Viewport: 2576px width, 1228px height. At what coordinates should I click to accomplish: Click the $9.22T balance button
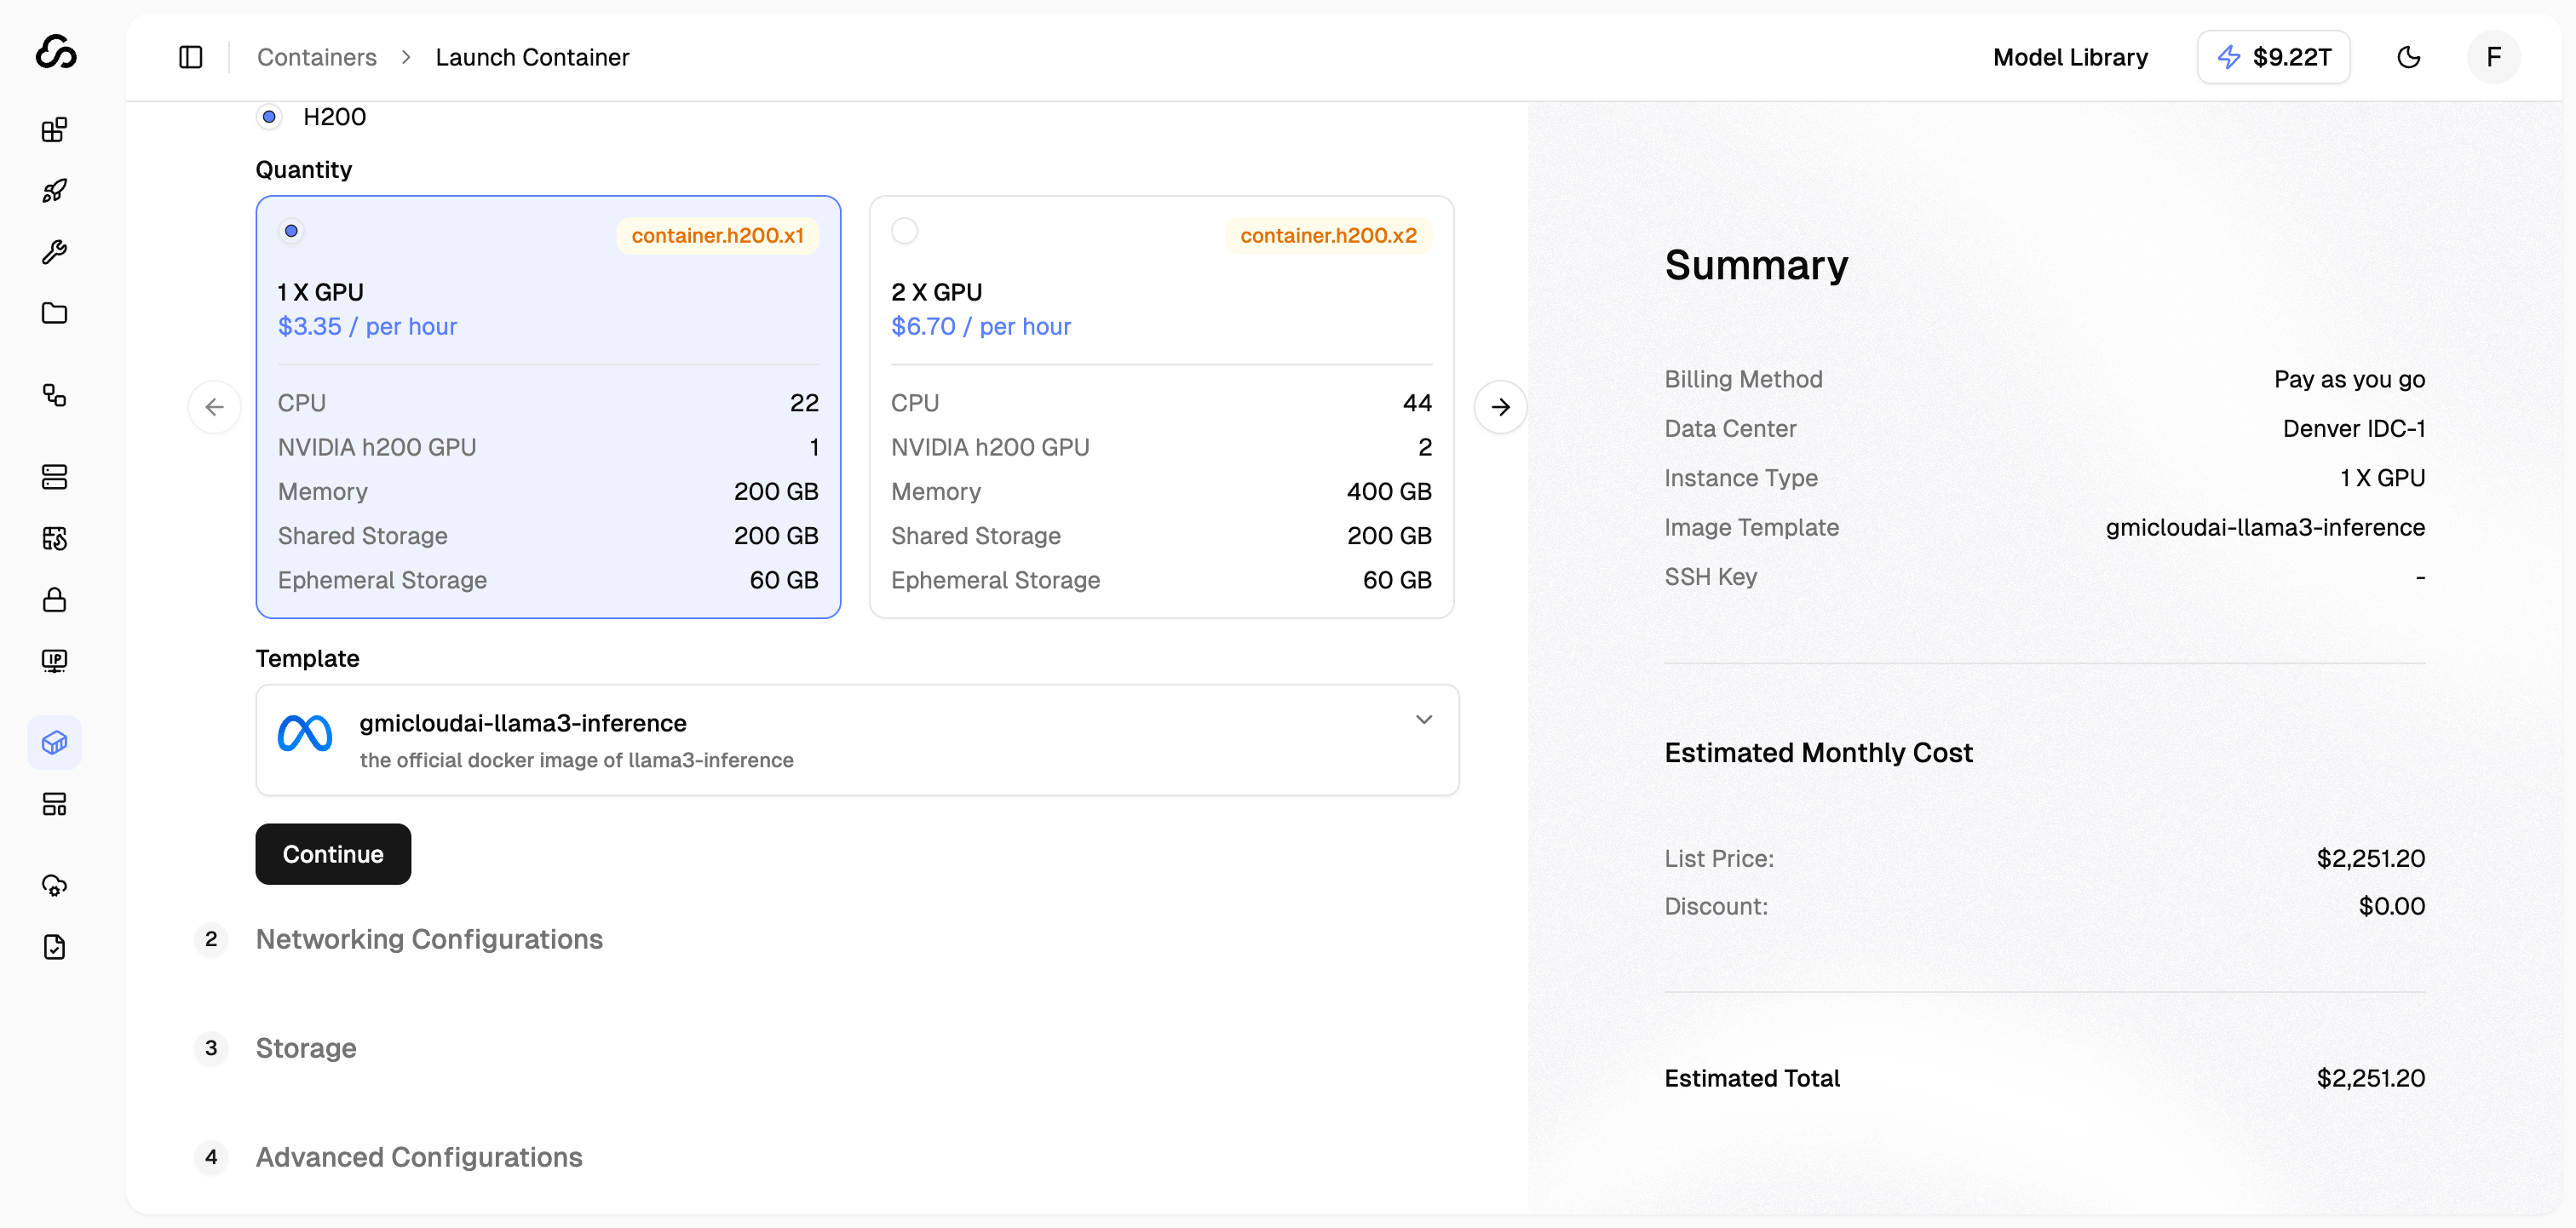point(2272,57)
